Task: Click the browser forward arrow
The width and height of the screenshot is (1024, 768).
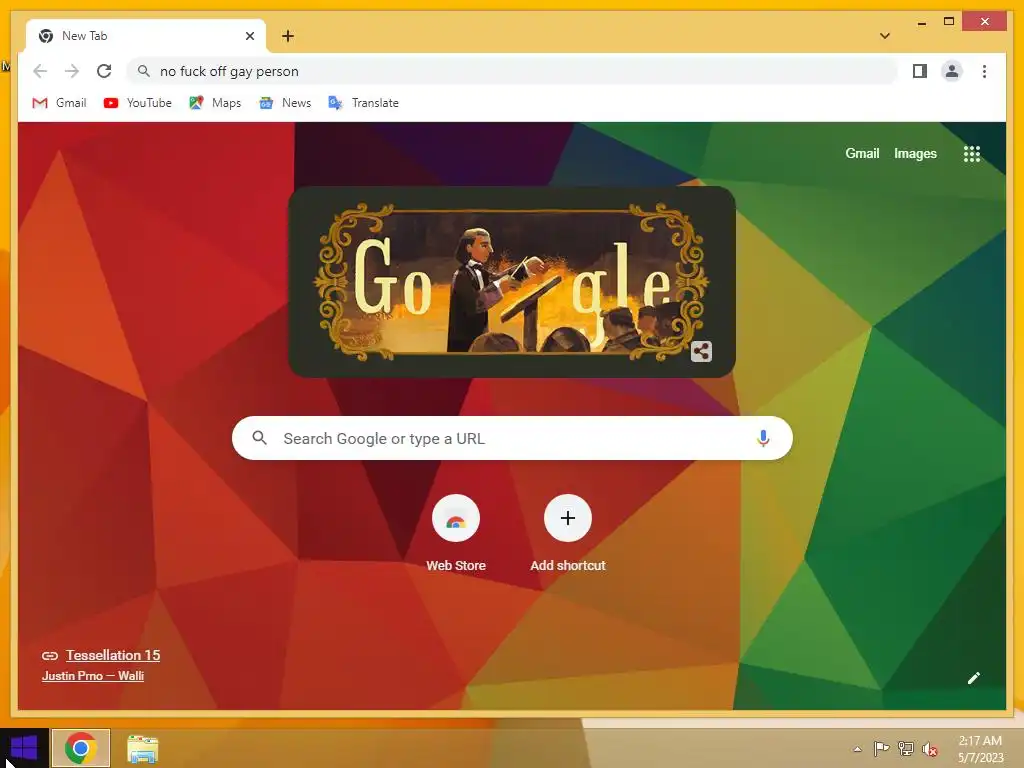Action: coord(72,71)
